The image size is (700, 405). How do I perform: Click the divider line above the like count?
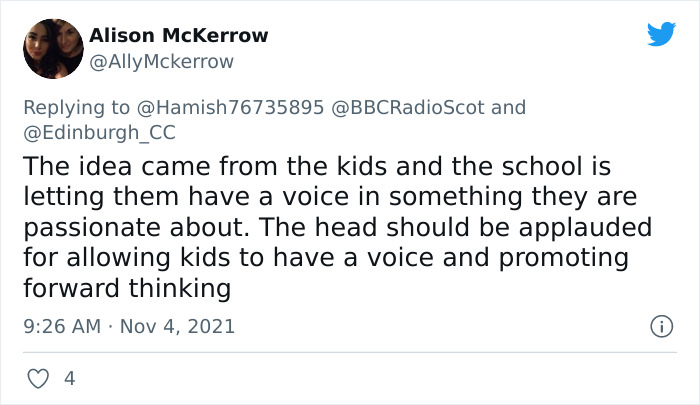tap(350, 352)
